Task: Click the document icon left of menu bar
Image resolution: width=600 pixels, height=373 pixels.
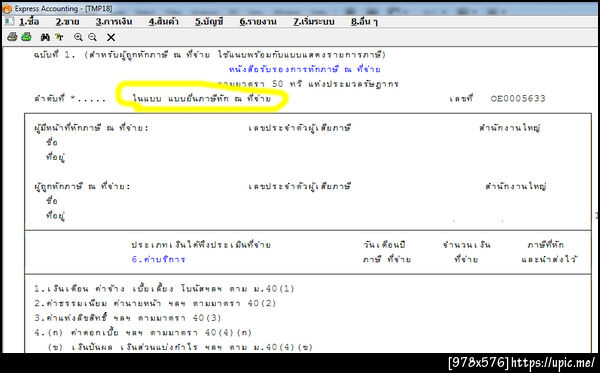Action: point(9,21)
